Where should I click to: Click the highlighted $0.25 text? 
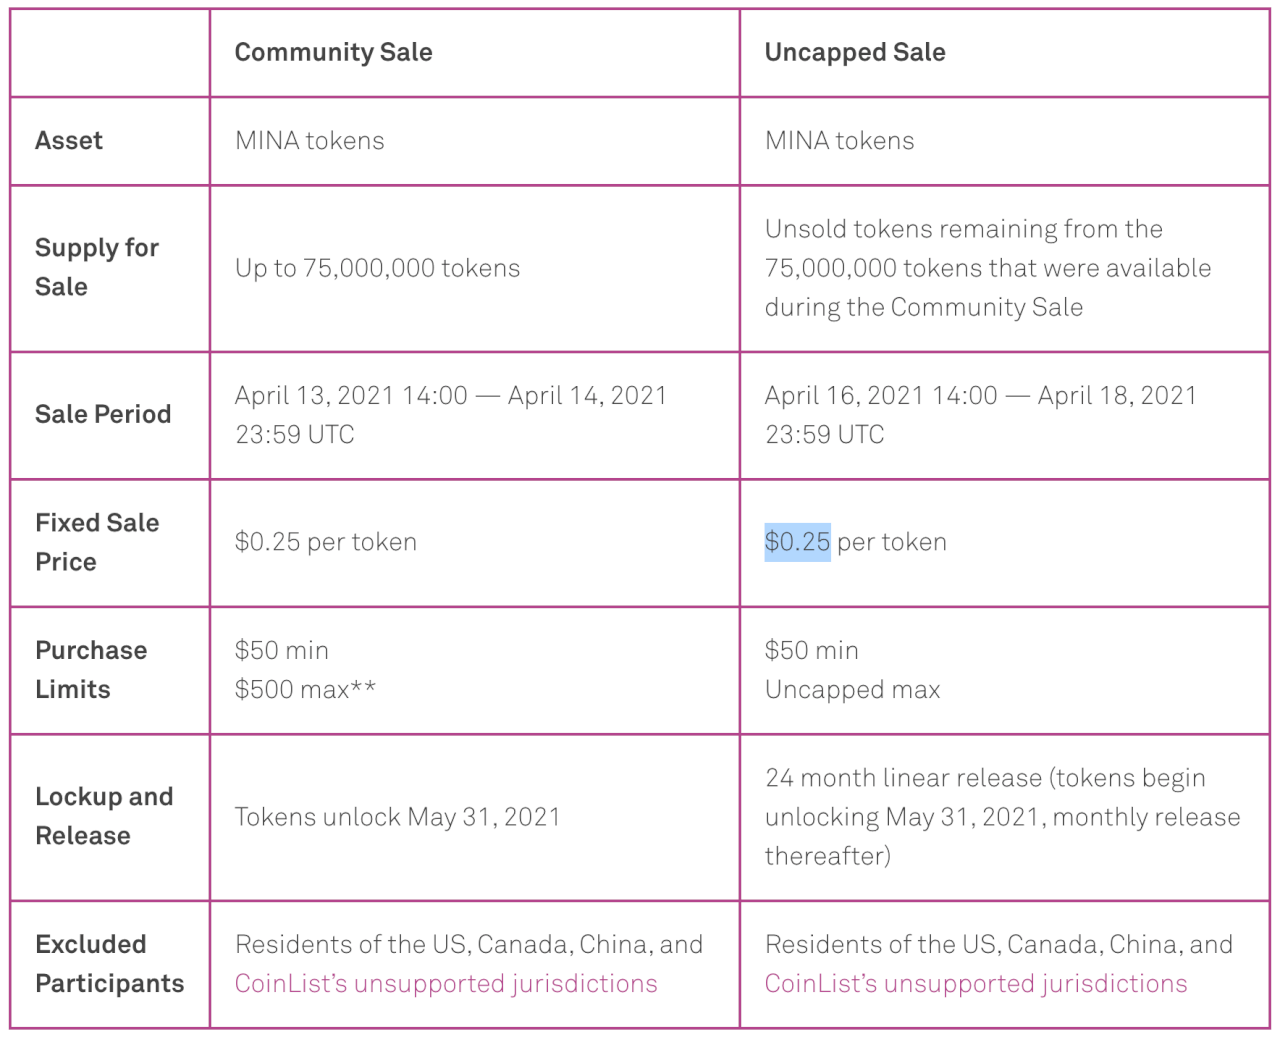pyautogui.click(x=797, y=542)
